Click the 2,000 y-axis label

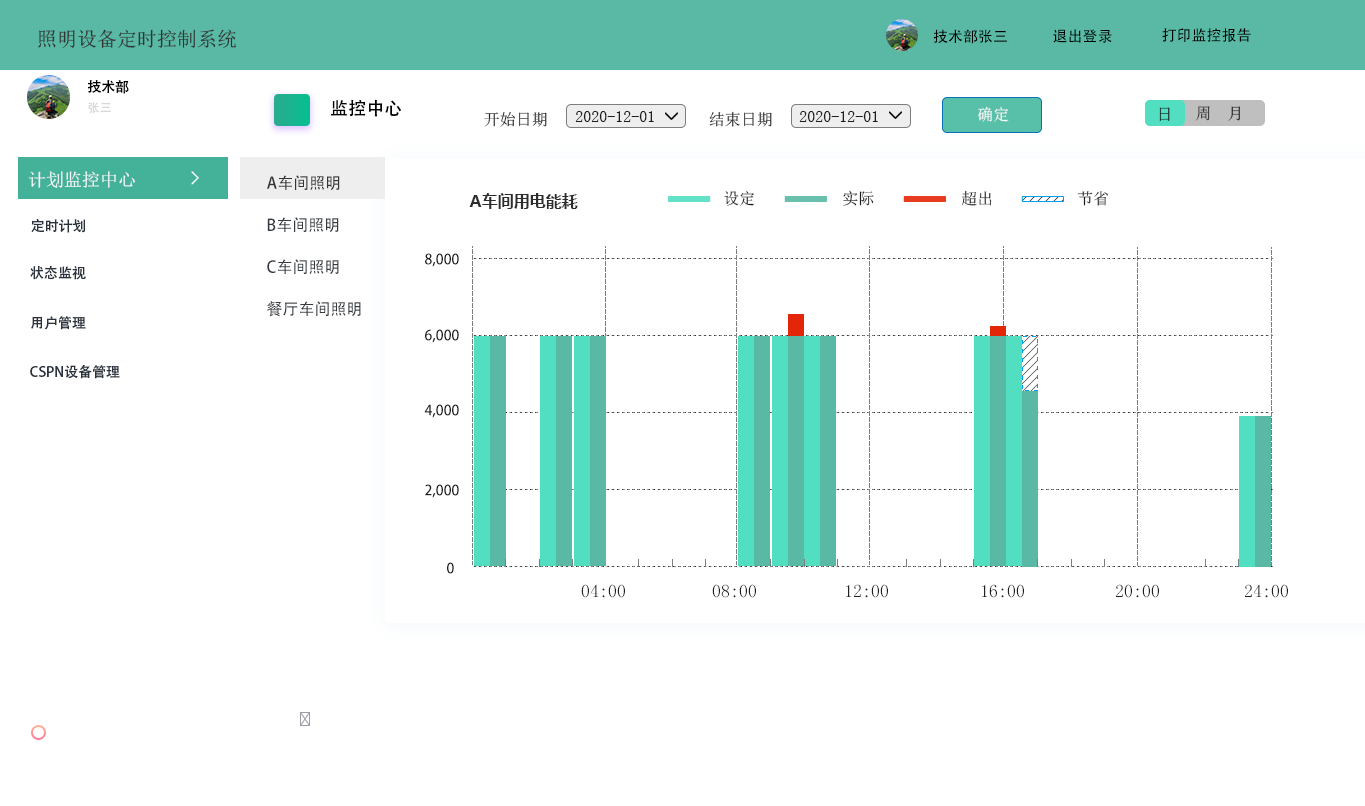[442, 490]
